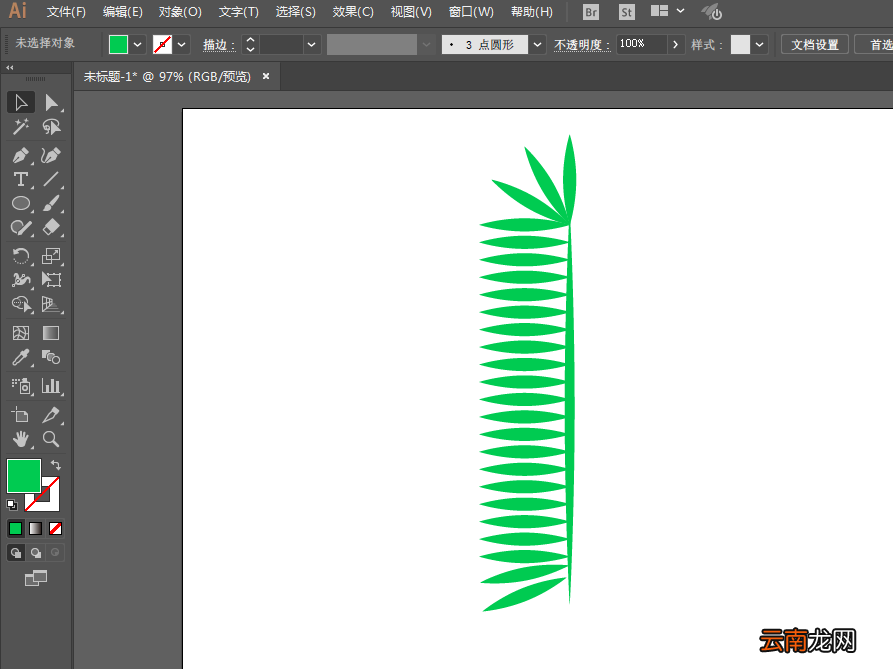Choose the Lasso tool

51,127
